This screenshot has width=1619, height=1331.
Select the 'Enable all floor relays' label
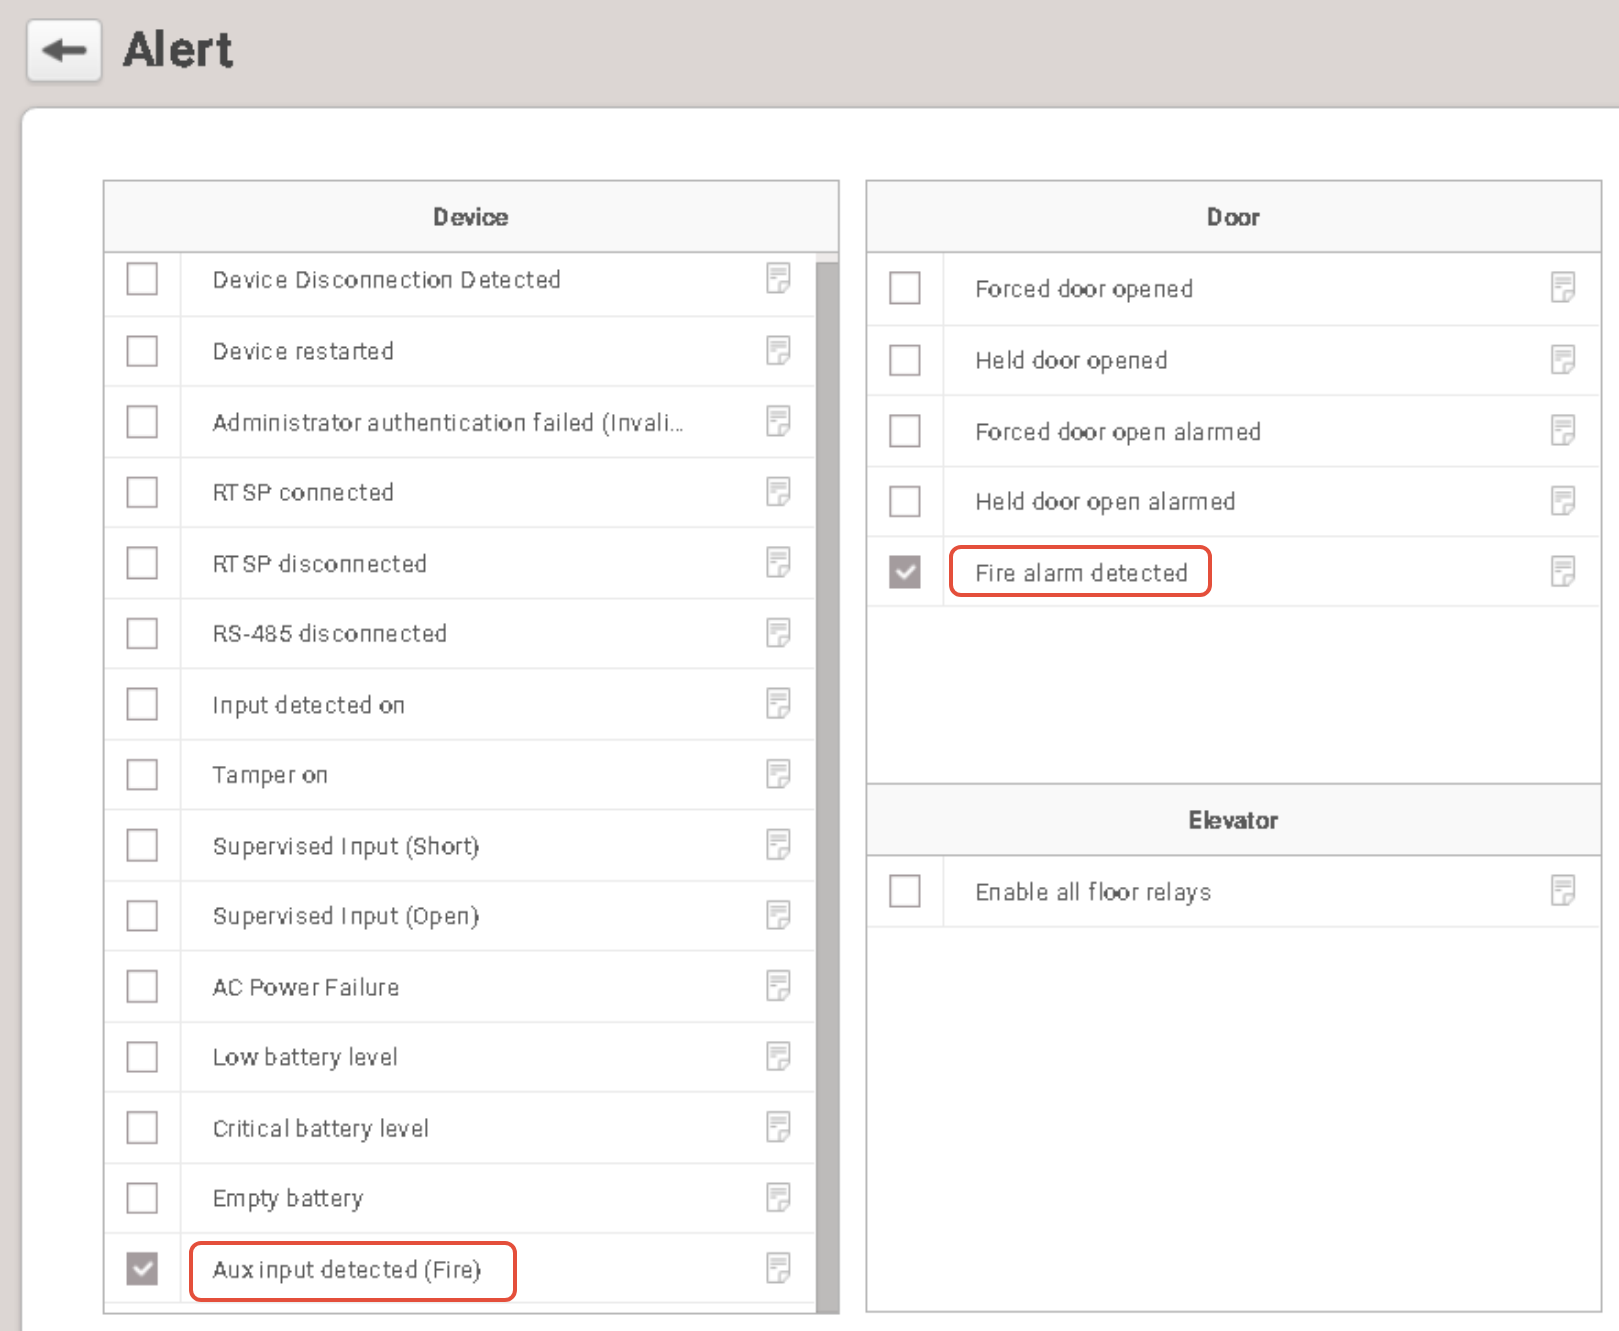[x=1093, y=892]
